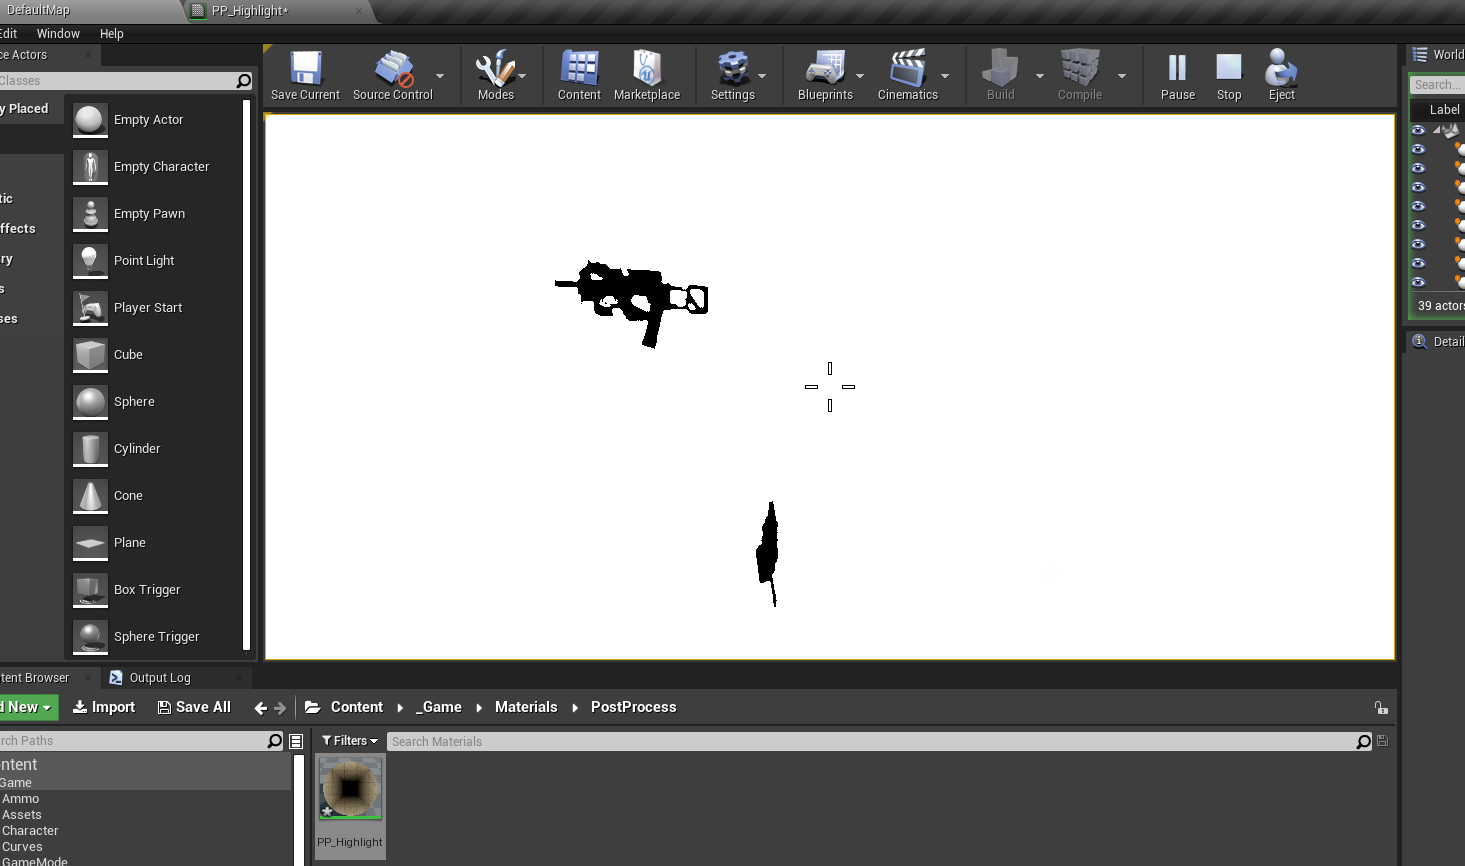
Task: Open the Modes tools icon
Action: pos(495,69)
